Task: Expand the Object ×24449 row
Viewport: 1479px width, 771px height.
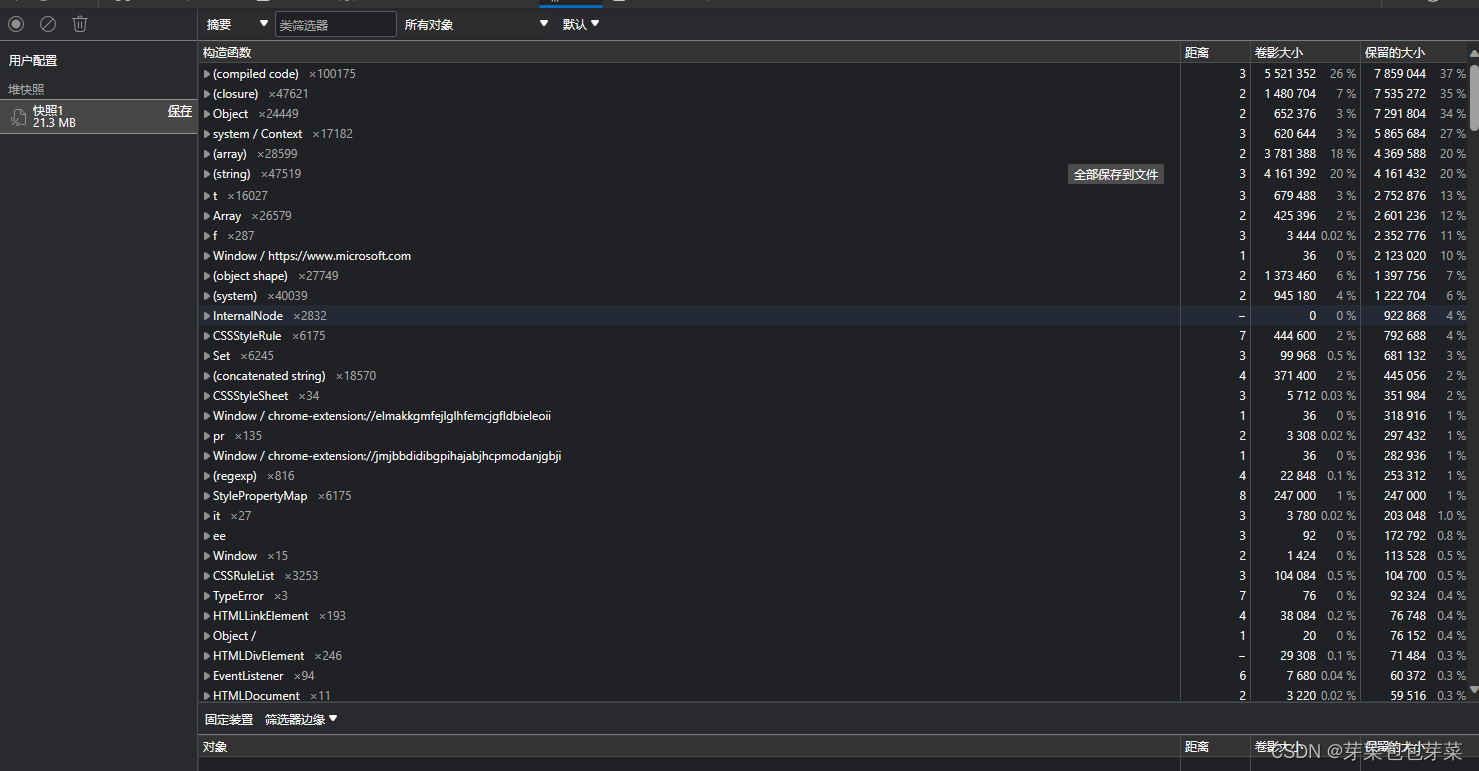Action: (207, 114)
